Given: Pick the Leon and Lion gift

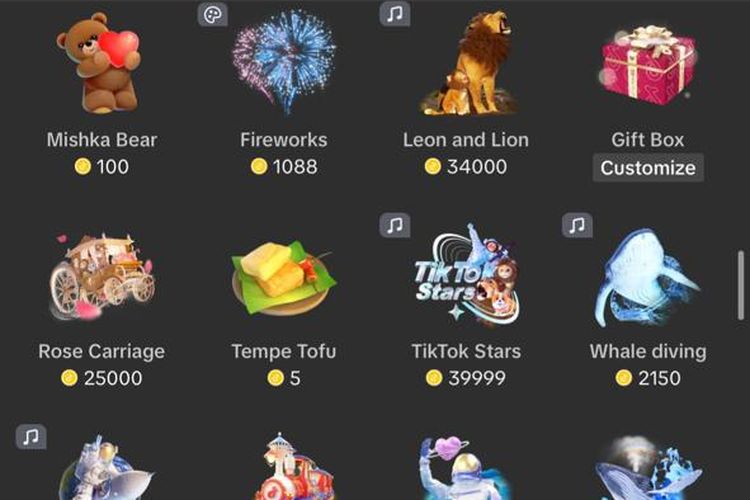Looking at the screenshot, I should [x=467, y=64].
